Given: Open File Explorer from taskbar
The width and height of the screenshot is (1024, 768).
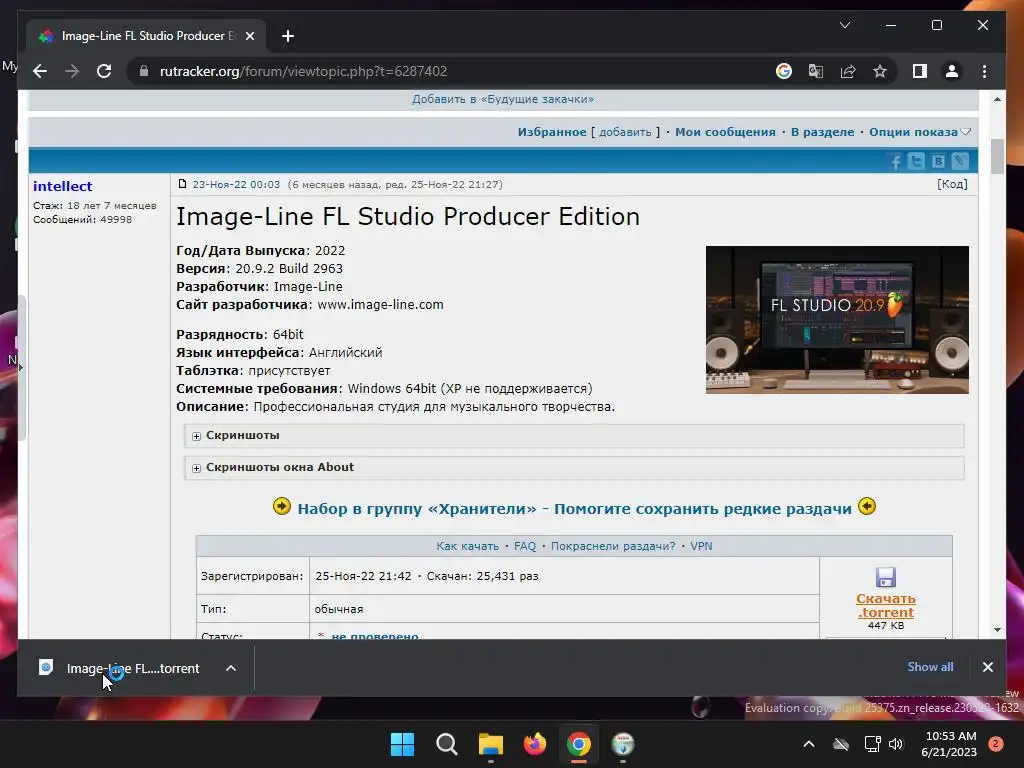Looking at the screenshot, I should [x=490, y=744].
